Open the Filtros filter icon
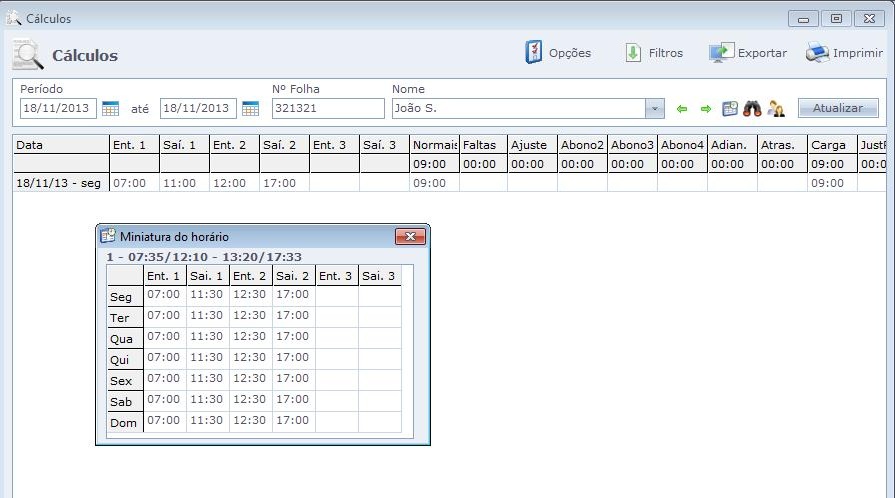 click(633, 53)
